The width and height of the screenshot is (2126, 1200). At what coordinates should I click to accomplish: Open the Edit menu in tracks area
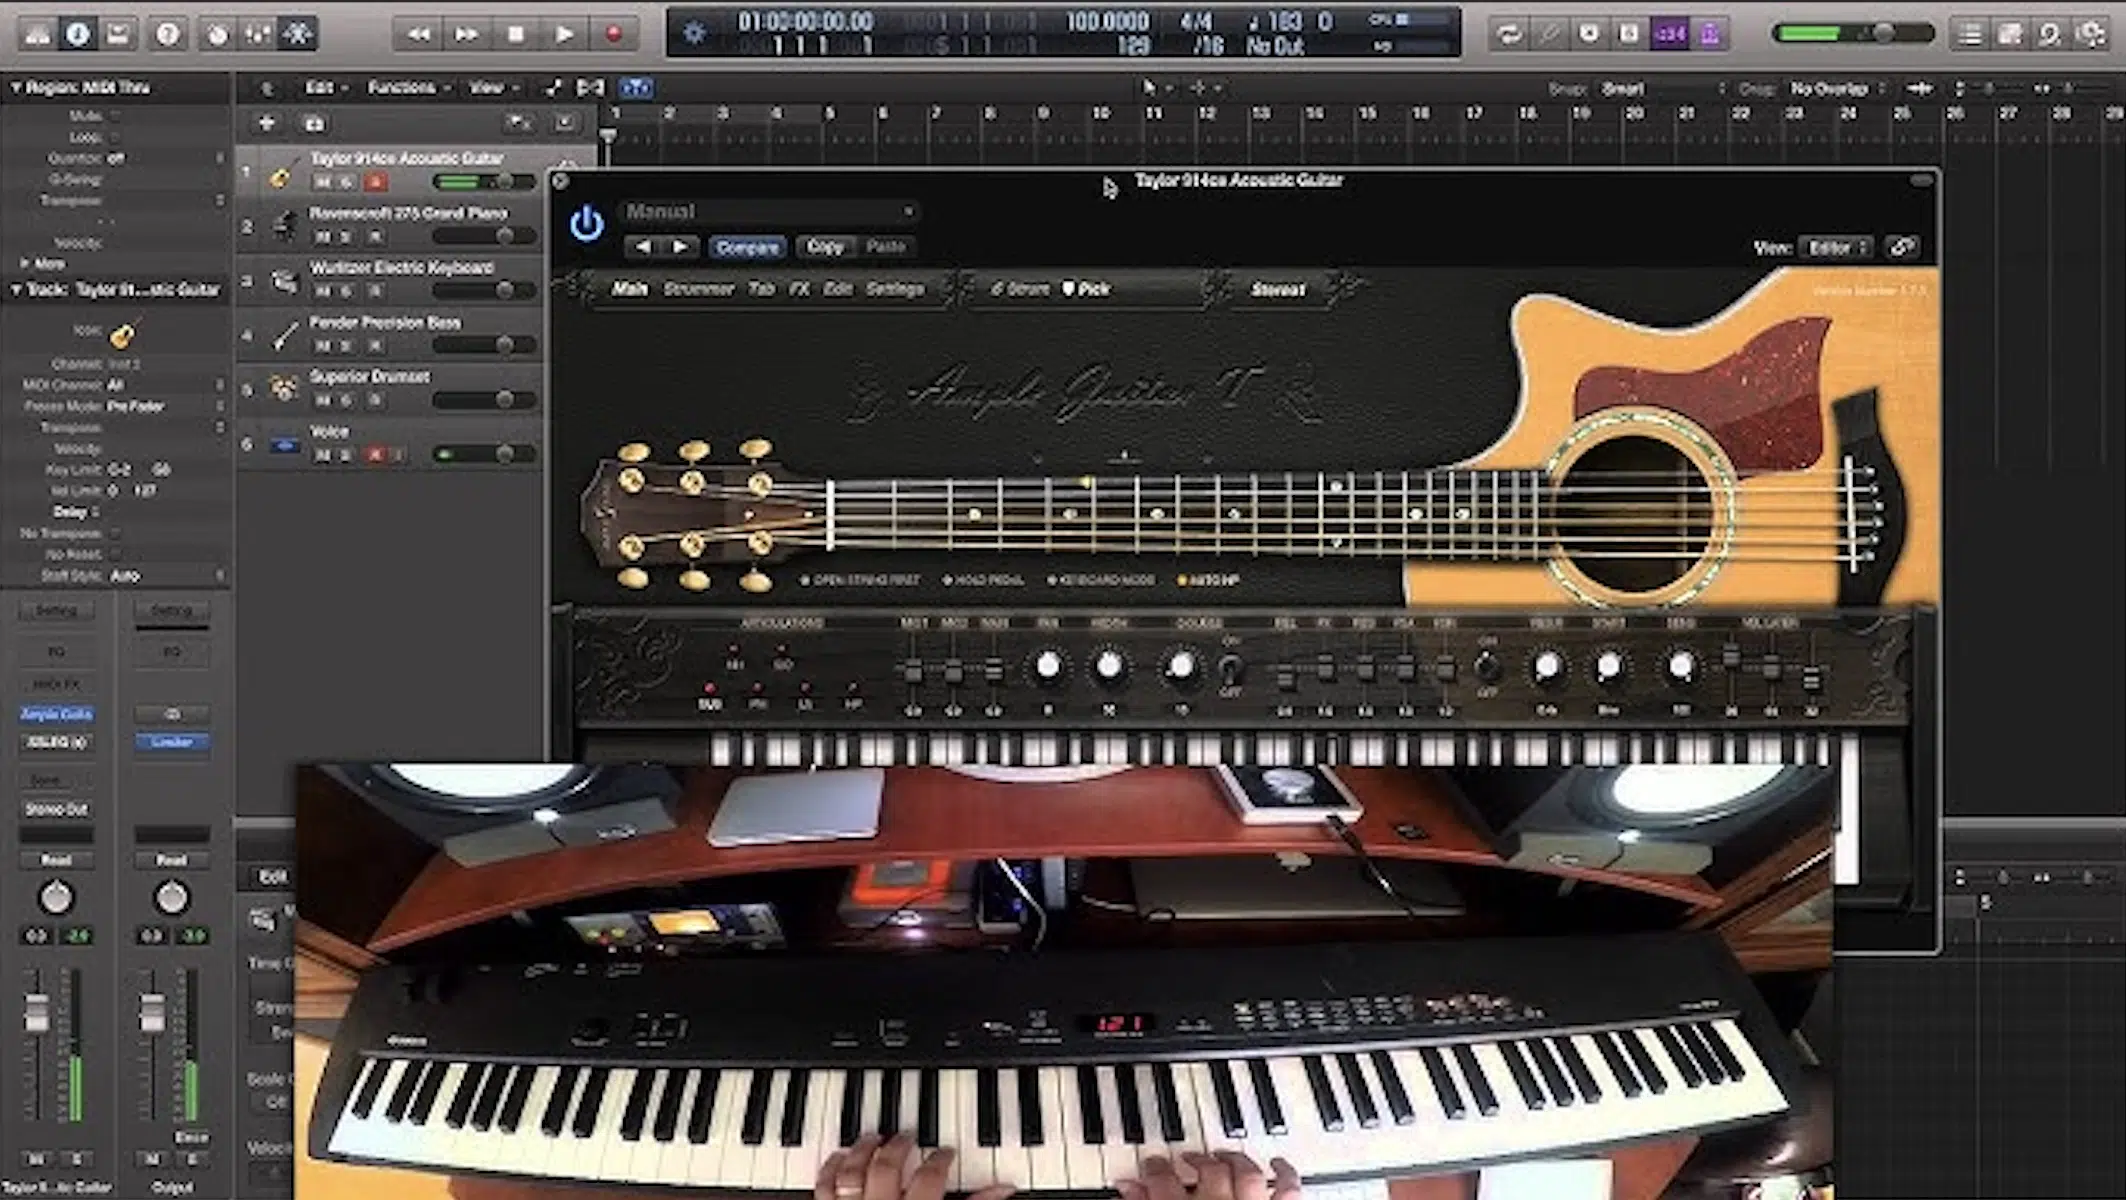pyautogui.click(x=326, y=88)
